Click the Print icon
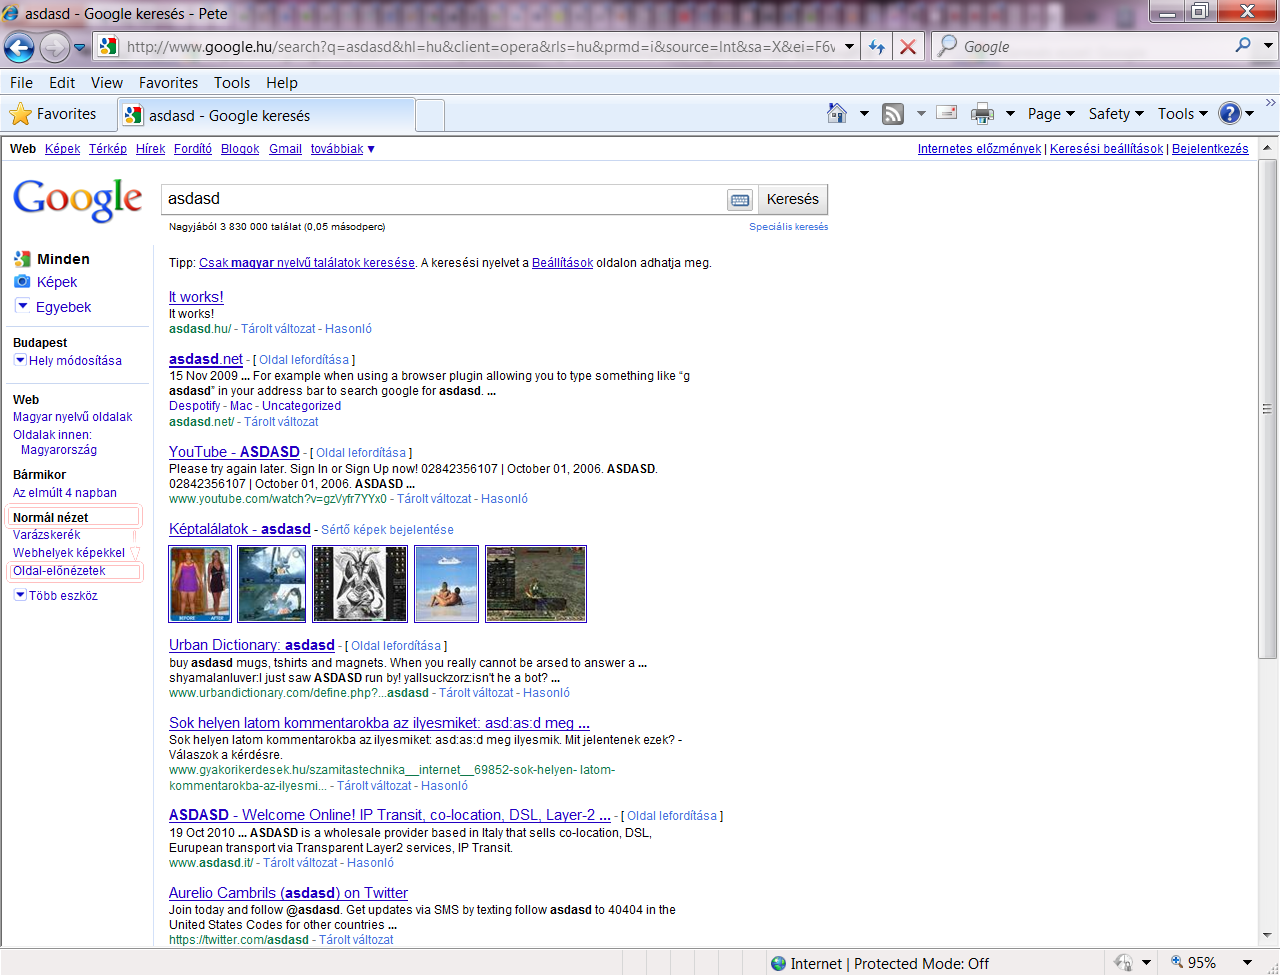The image size is (1280, 976). pyautogui.click(x=983, y=114)
